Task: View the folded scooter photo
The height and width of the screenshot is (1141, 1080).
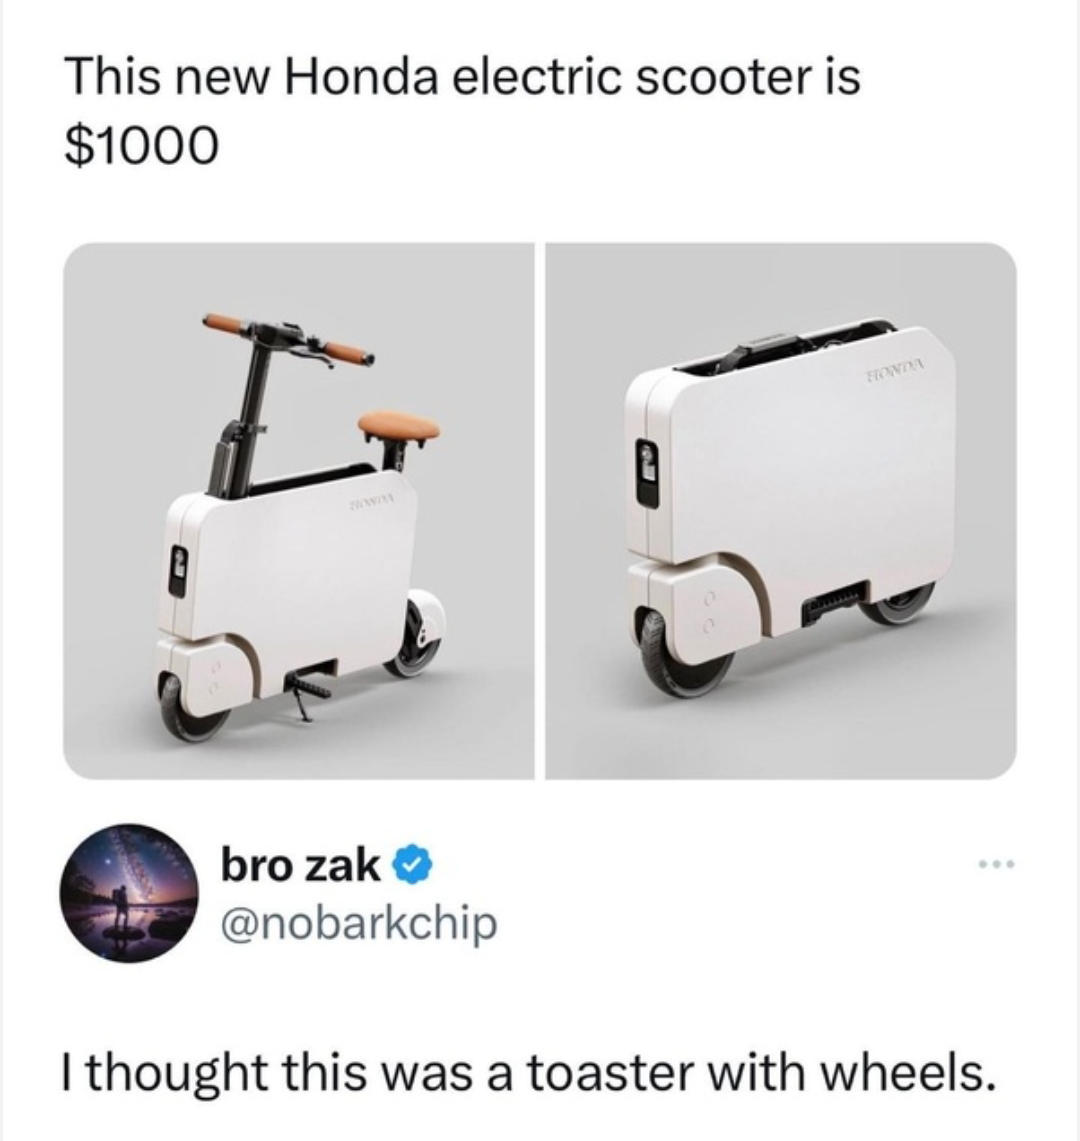Action: pos(781,511)
